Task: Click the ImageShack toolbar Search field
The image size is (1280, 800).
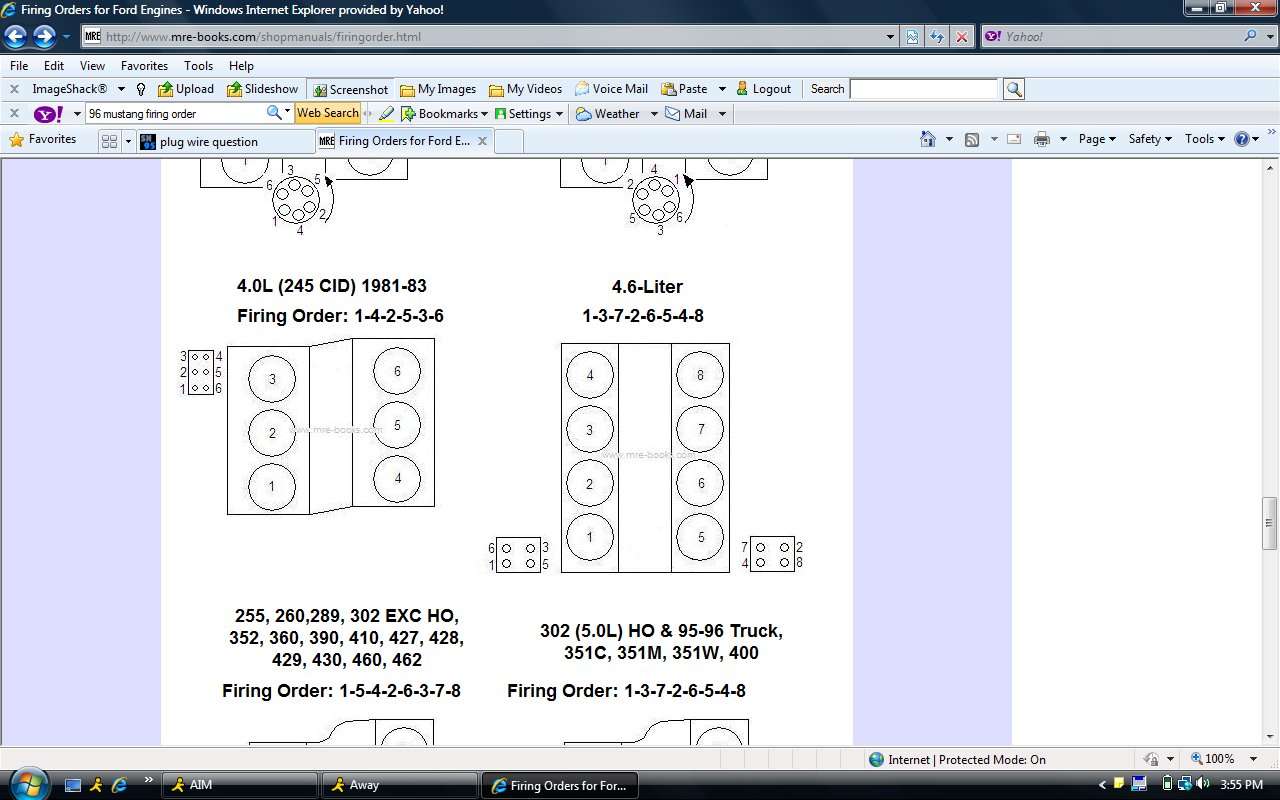Action: pyautogui.click(x=924, y=89)
